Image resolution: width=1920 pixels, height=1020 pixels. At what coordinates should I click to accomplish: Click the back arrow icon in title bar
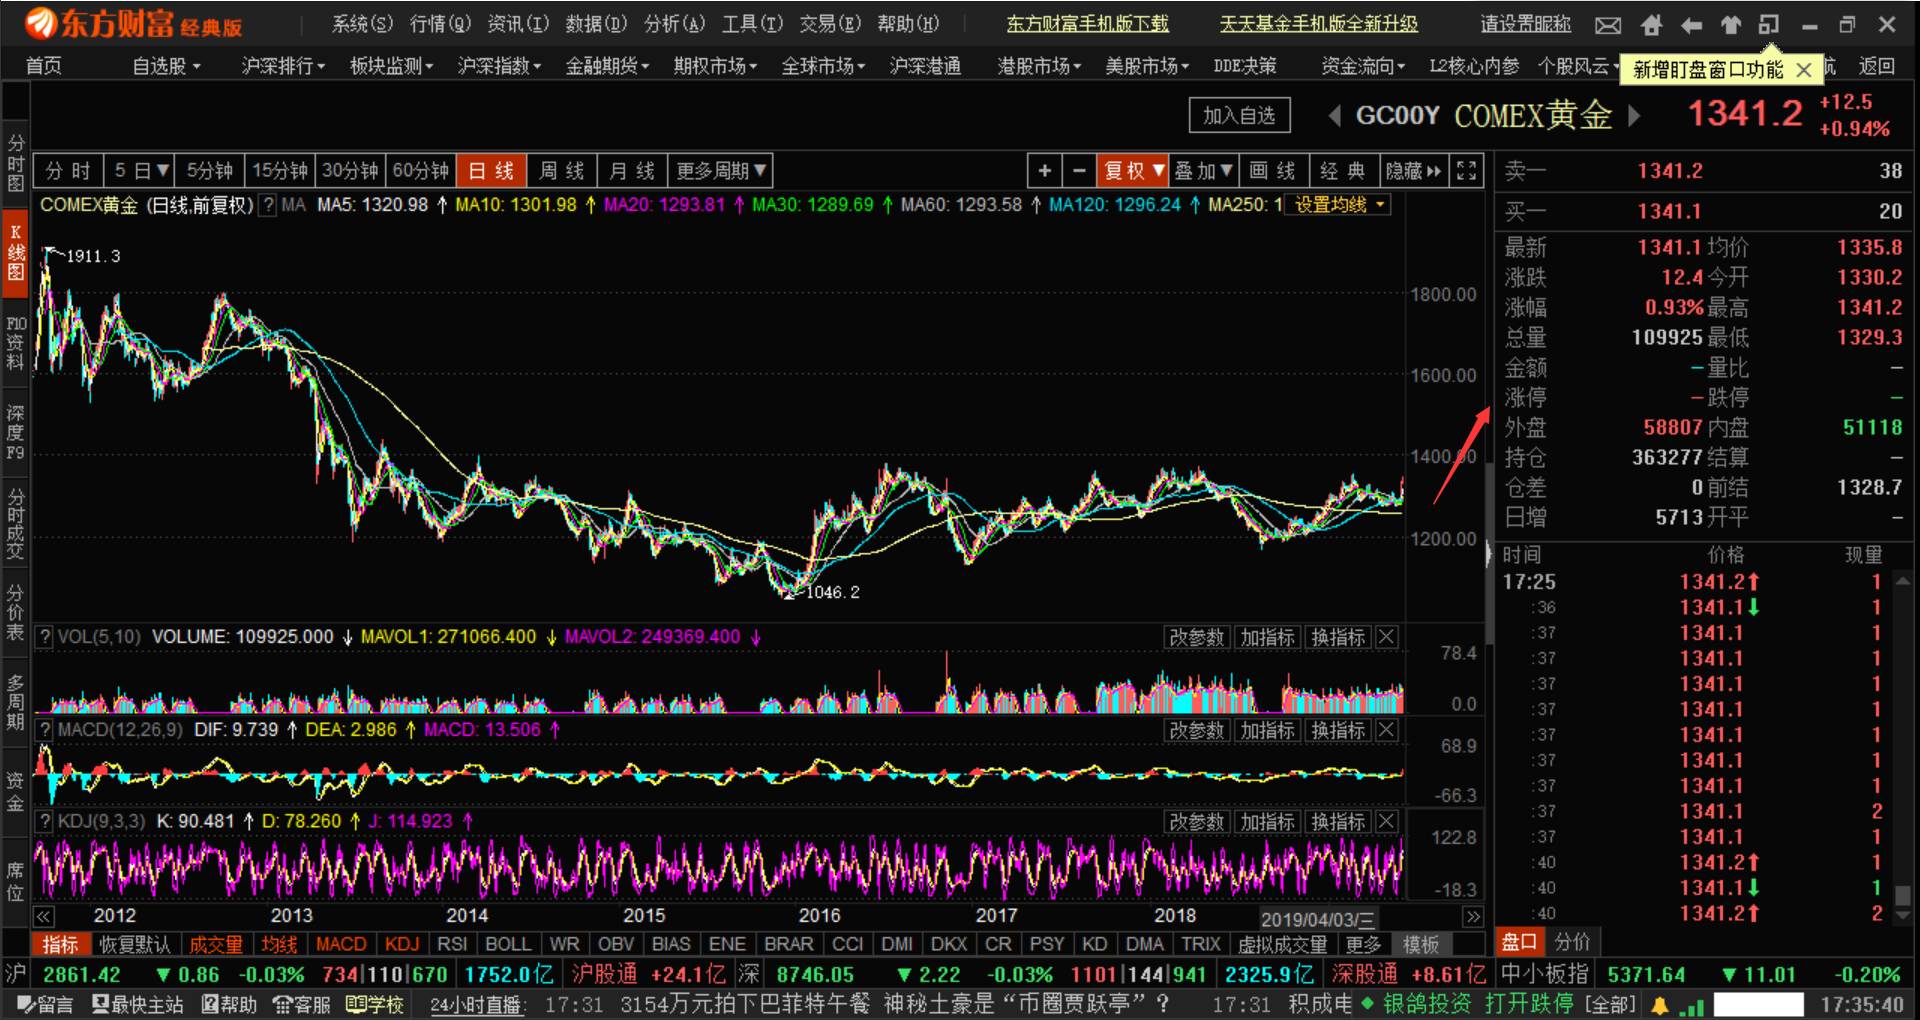click(1691, 24)
